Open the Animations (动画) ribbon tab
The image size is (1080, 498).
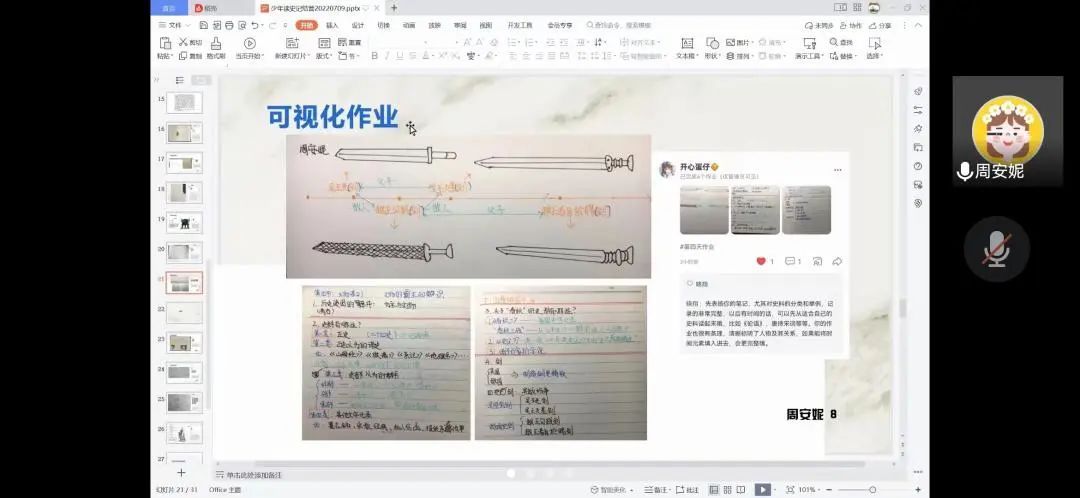(x=409, y=25)
